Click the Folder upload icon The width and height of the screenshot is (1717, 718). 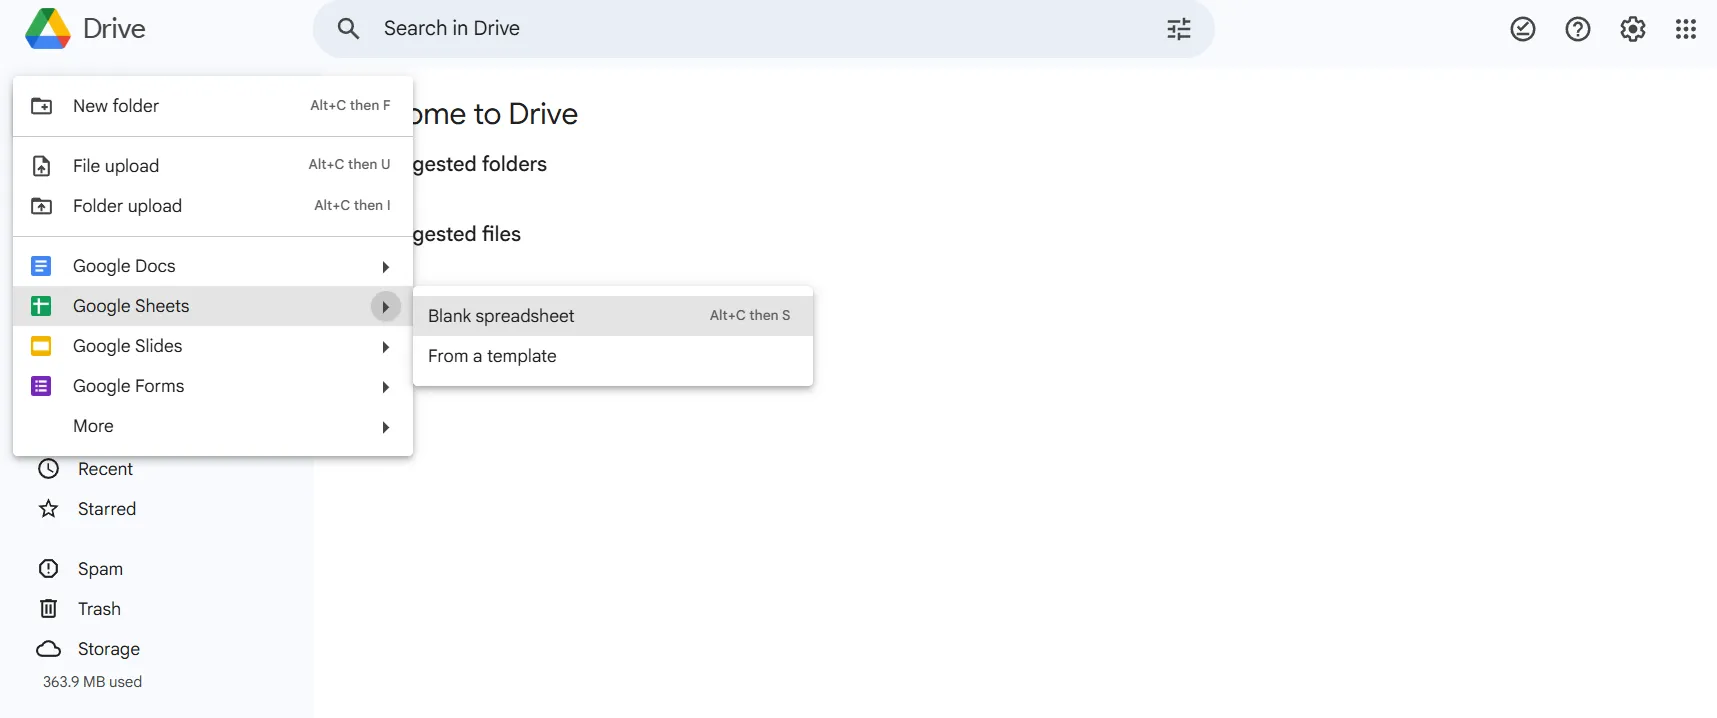pyautogui.click(x=41, y=206)
